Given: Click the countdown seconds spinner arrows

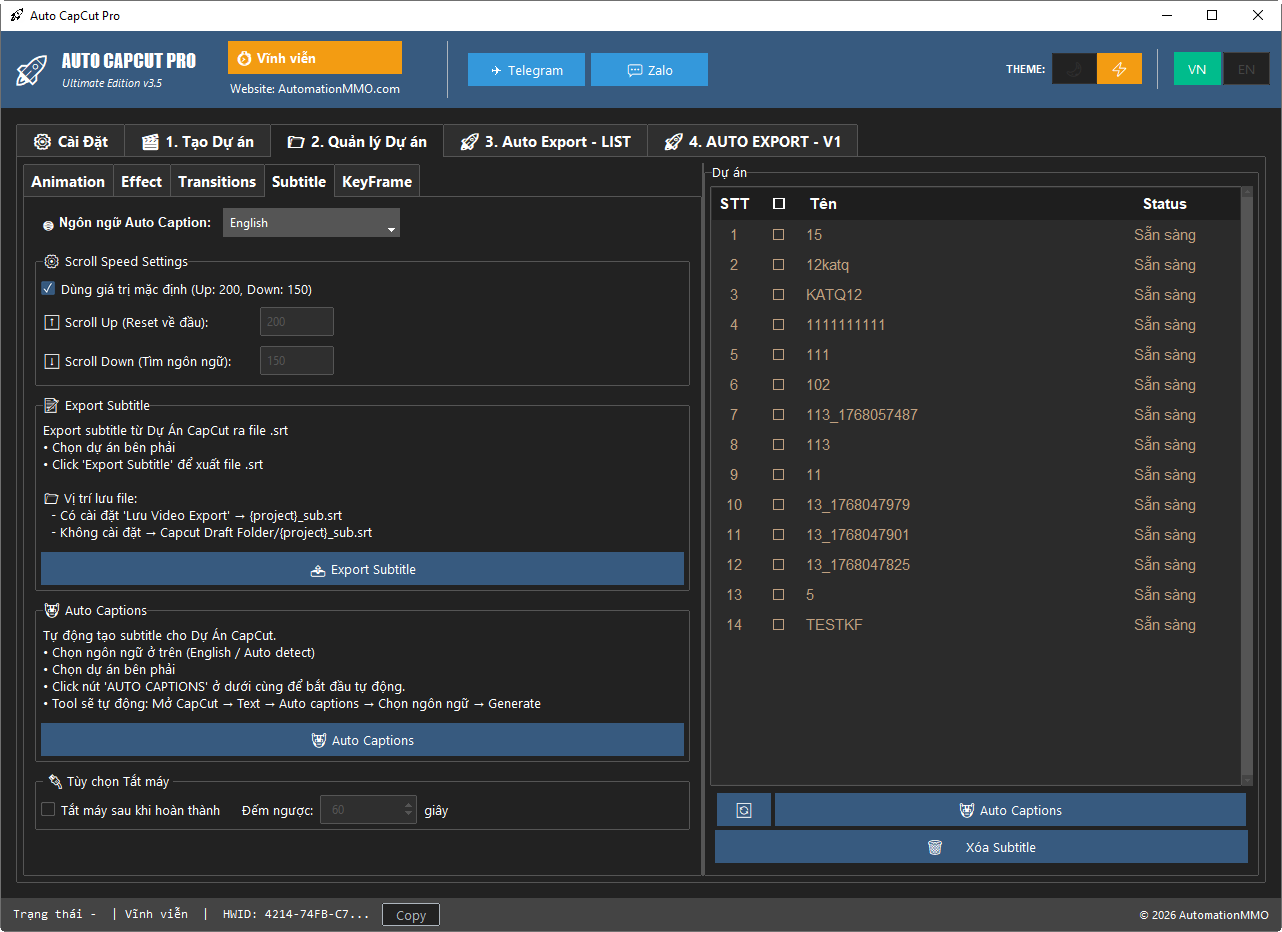Looking at the screenshot, I should (x=408, y=810).
